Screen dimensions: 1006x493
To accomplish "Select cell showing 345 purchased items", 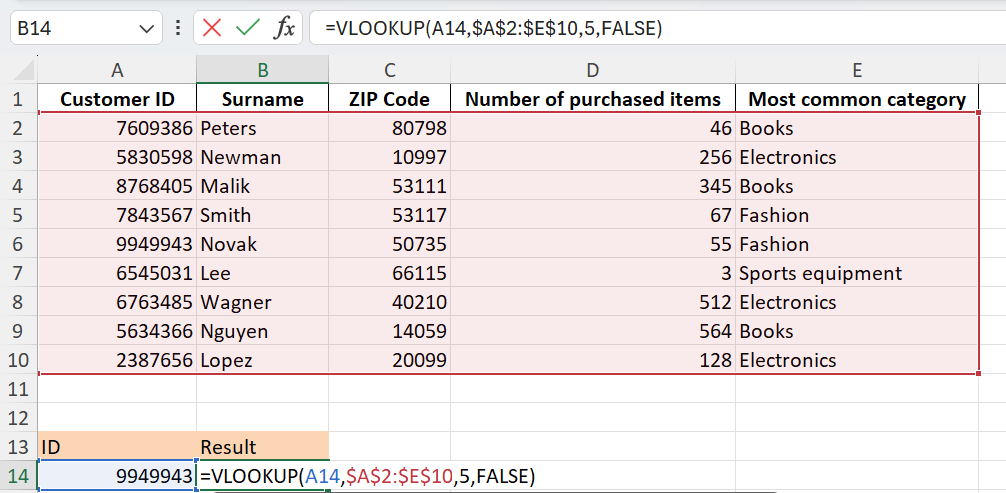I will pyautogui.click(x=593, y=186).
